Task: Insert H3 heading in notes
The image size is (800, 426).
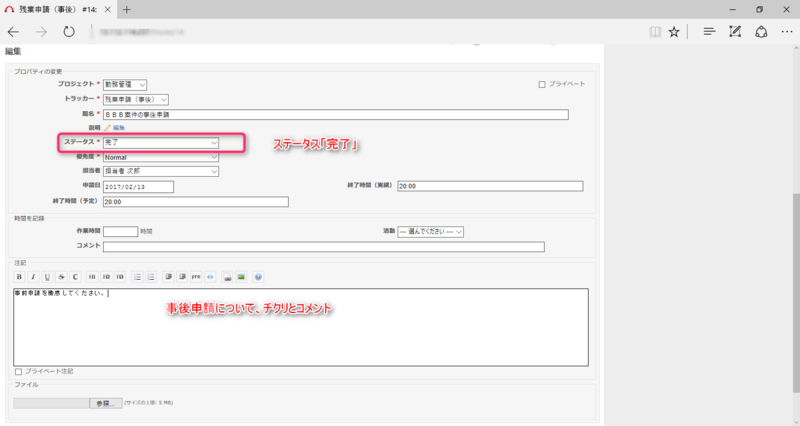Action: coord(120,277)
